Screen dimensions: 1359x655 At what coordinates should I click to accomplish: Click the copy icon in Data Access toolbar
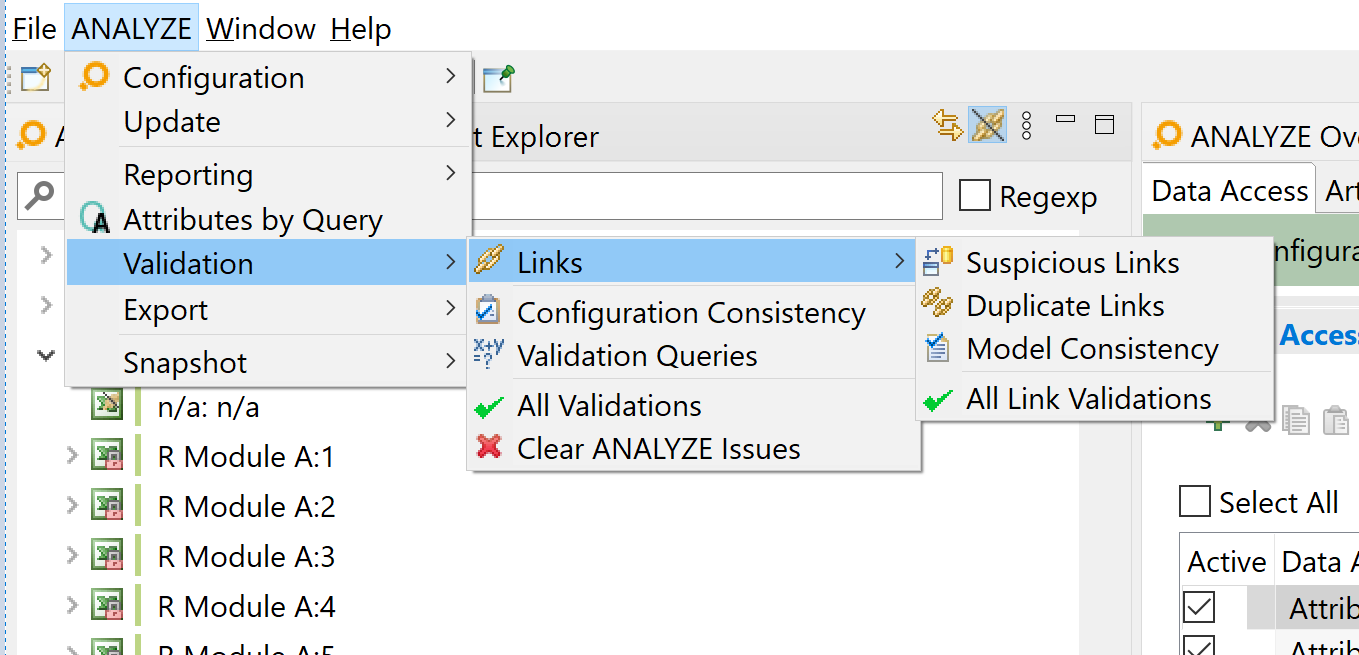point(1296,420)
